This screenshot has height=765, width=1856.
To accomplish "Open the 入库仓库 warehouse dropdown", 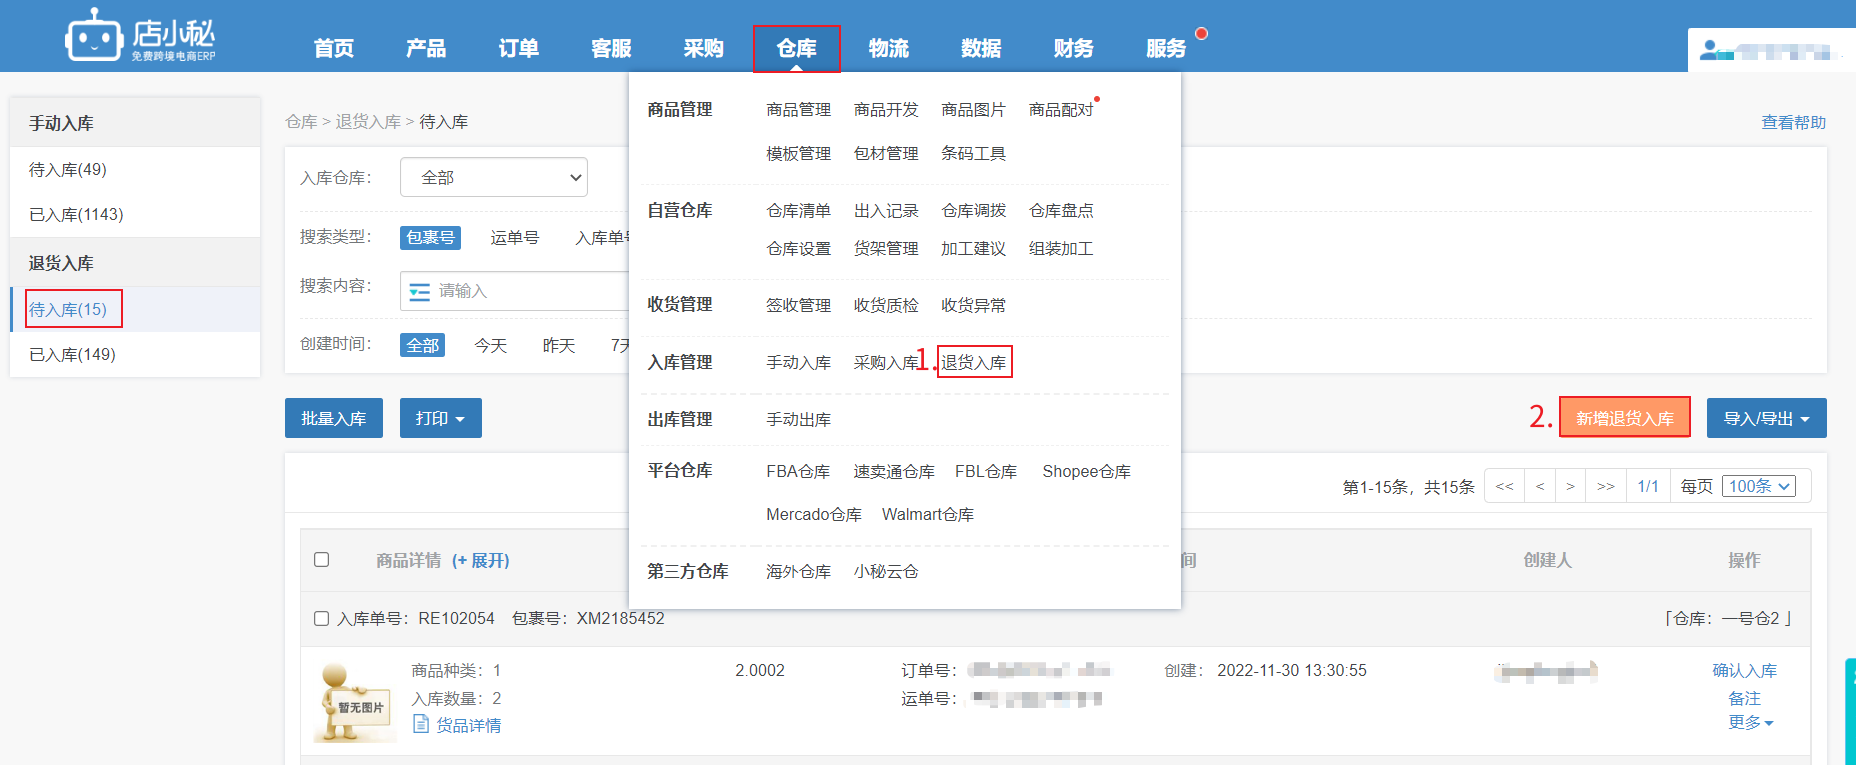I will (494, 177).
